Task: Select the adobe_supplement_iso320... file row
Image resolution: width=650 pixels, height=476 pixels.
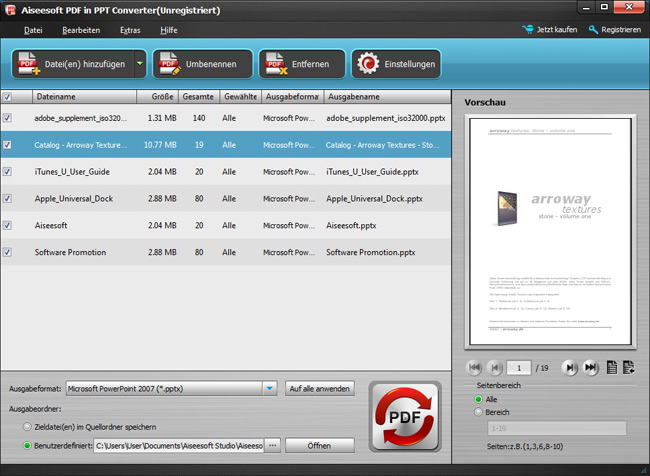Action: click(x=226, y=118)
